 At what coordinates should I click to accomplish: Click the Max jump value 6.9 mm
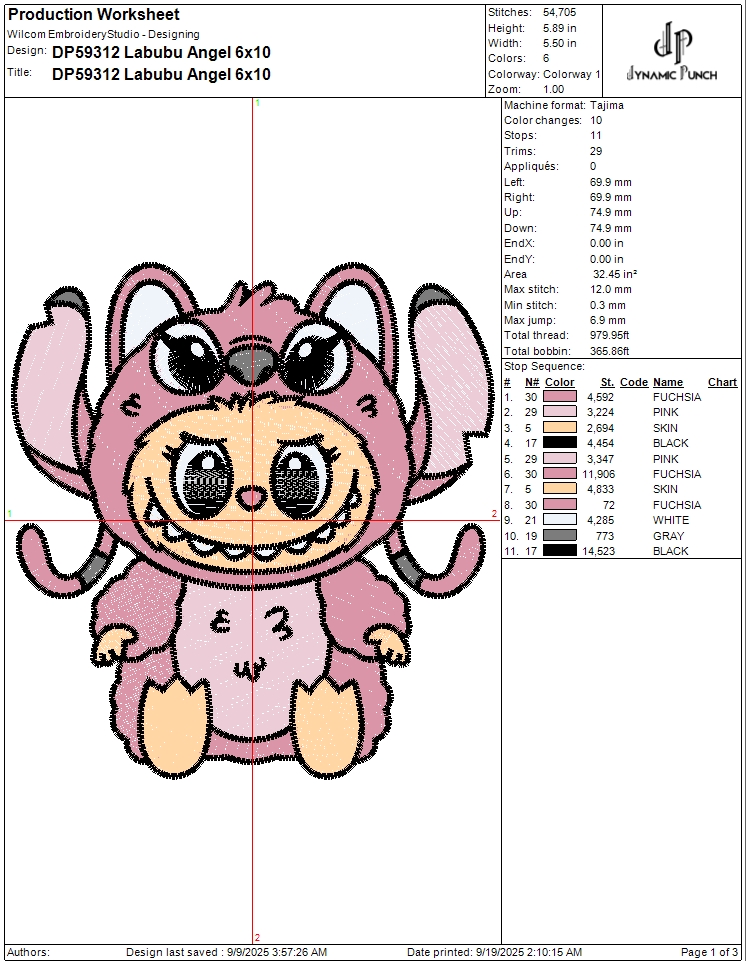coord(608,321)
